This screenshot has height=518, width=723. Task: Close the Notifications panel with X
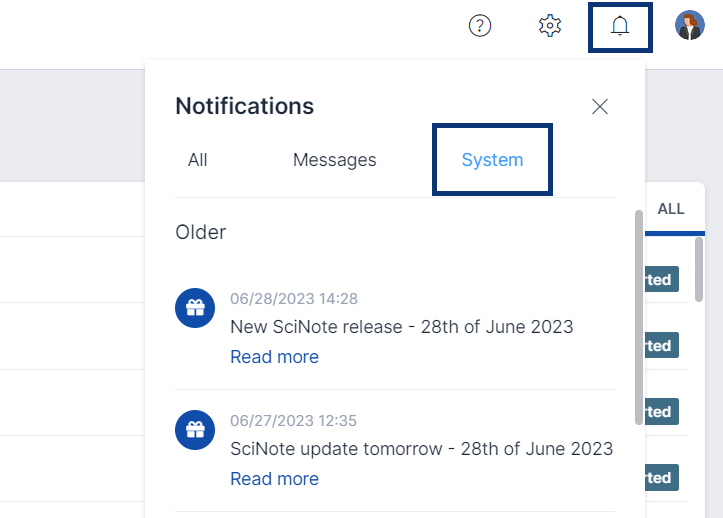point(600,106)
